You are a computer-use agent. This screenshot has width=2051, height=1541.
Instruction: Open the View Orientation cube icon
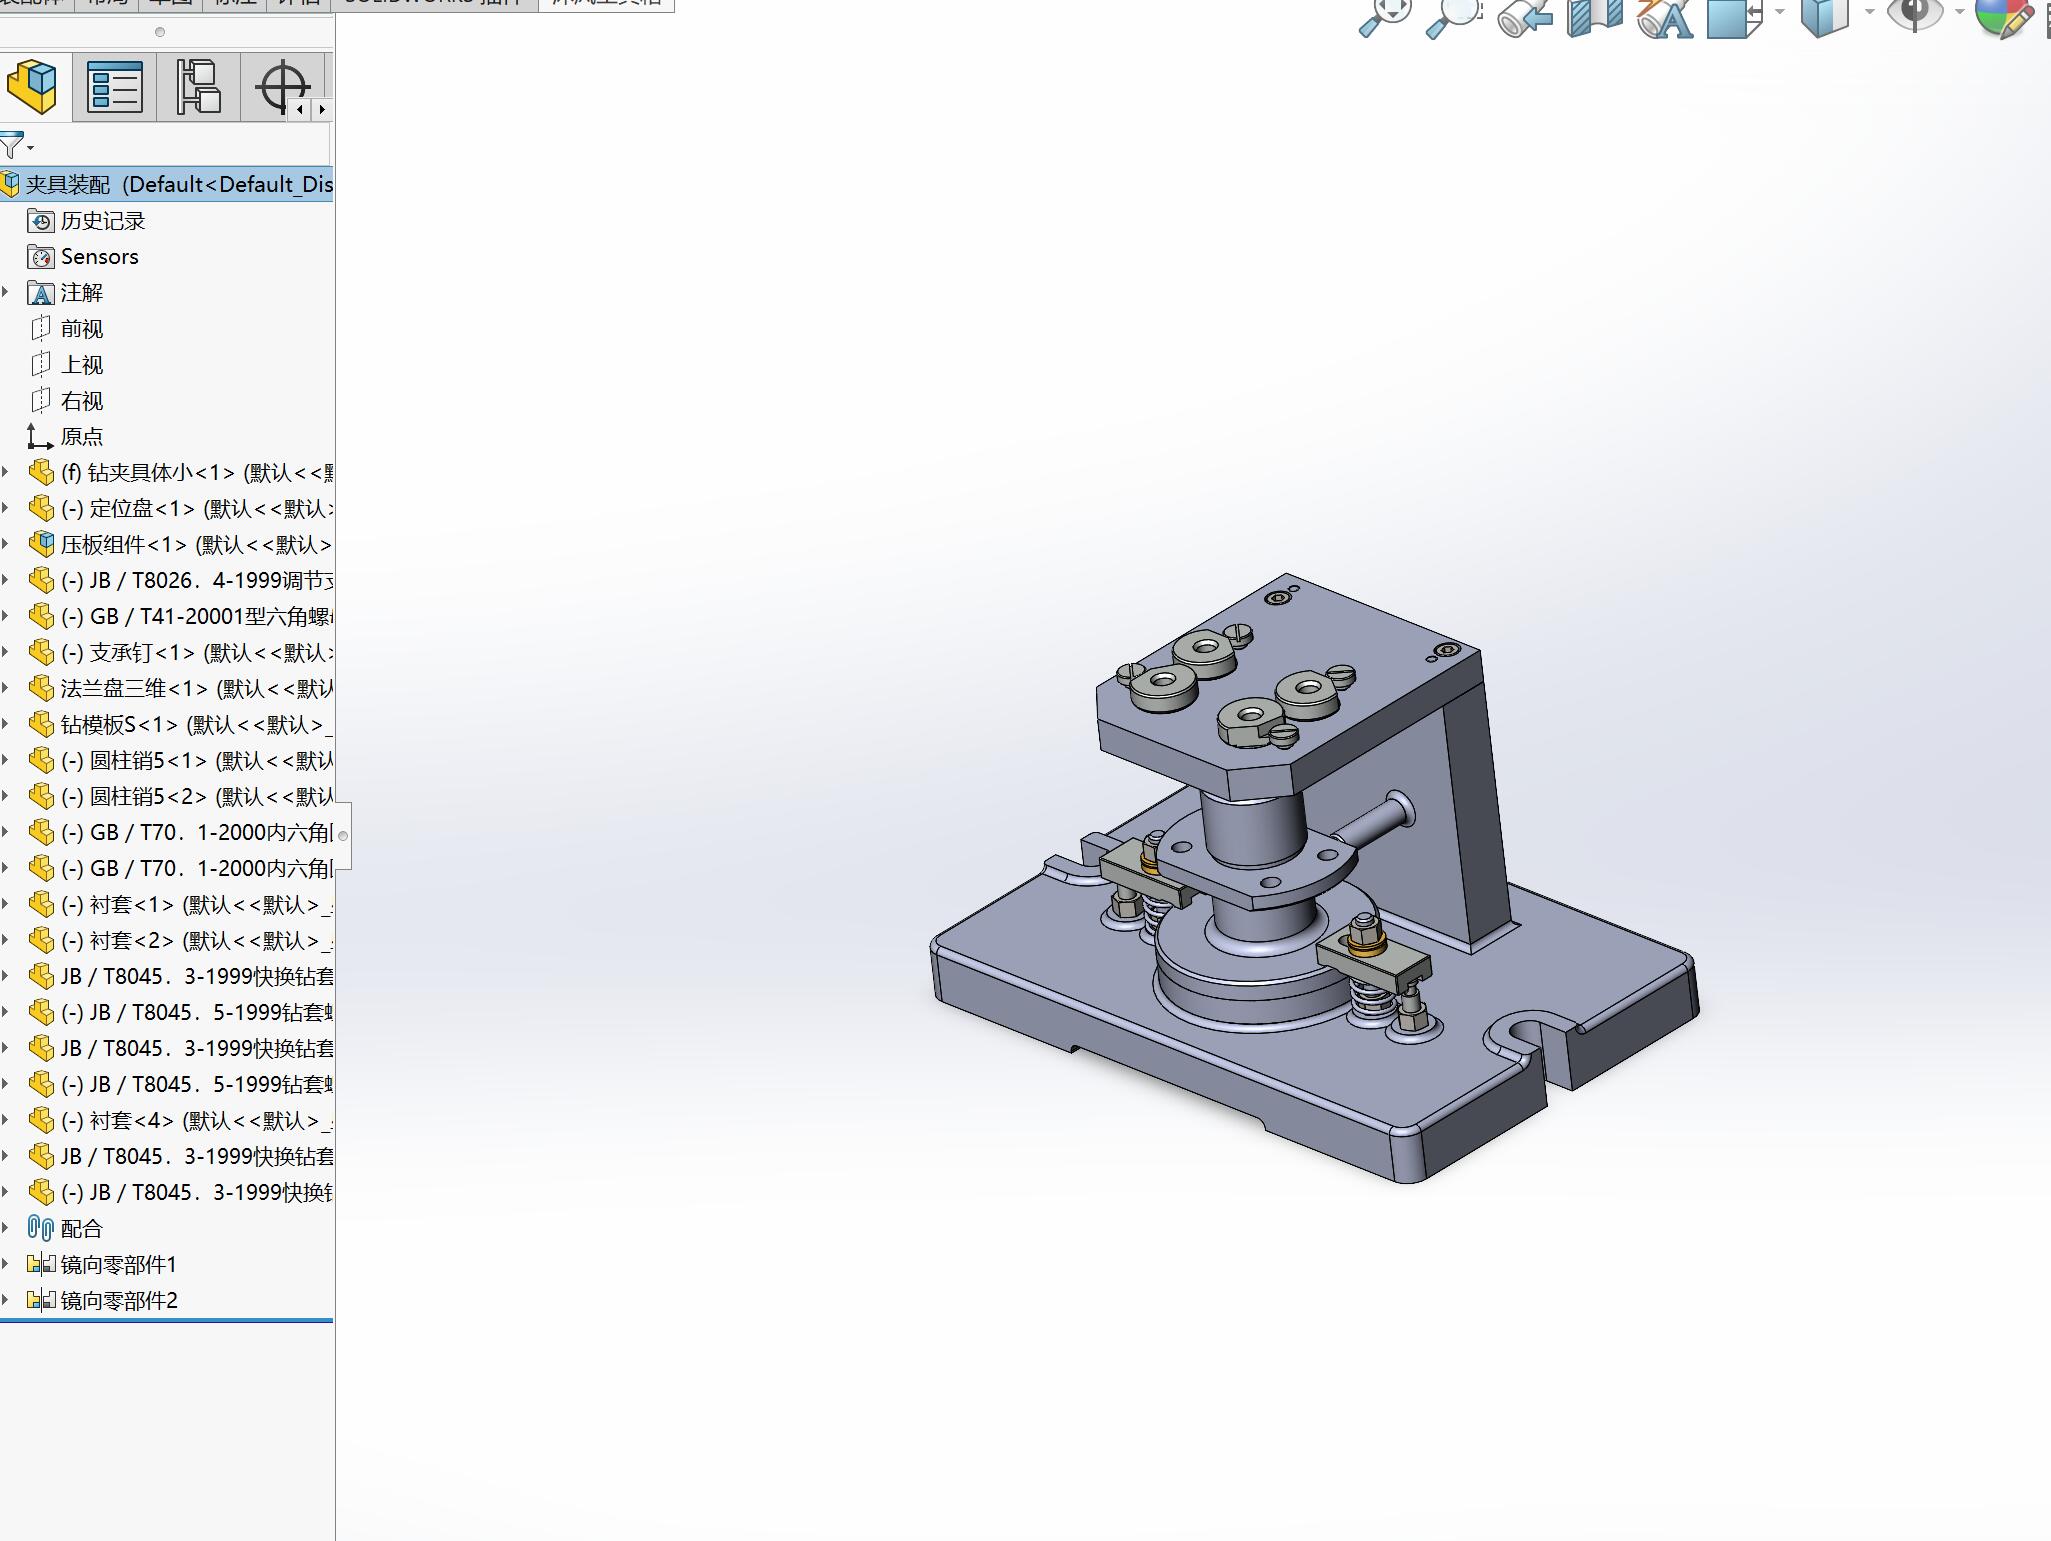(1735, 17)
